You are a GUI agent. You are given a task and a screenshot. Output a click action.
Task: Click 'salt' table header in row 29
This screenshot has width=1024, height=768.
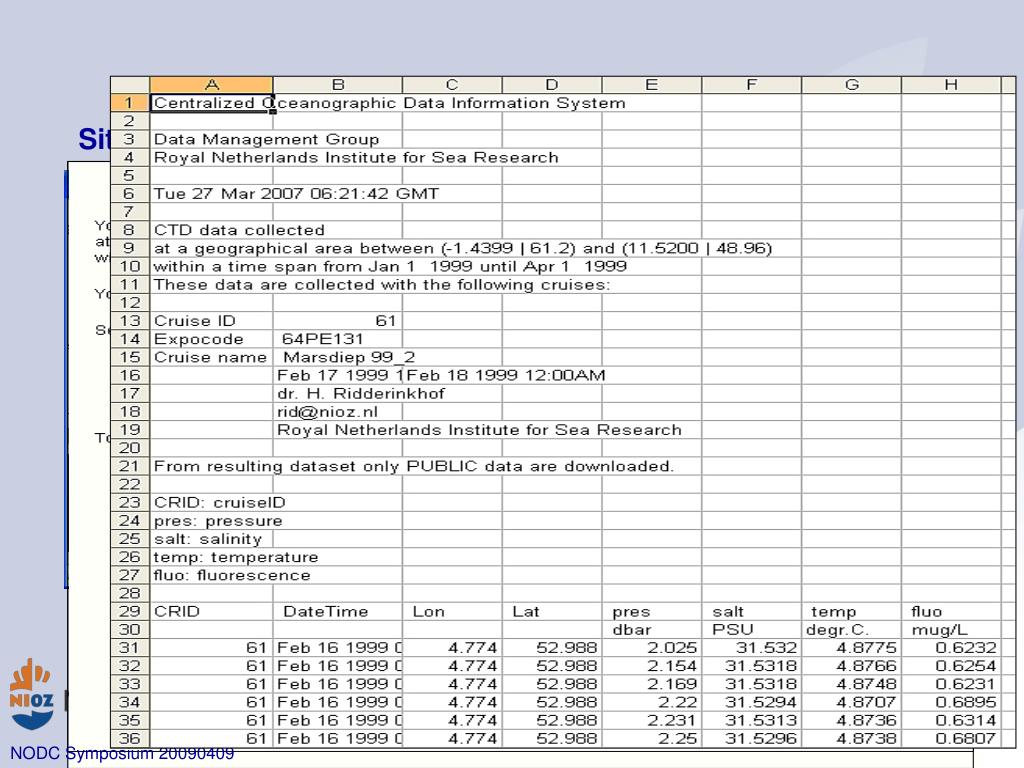coord(728,612)
